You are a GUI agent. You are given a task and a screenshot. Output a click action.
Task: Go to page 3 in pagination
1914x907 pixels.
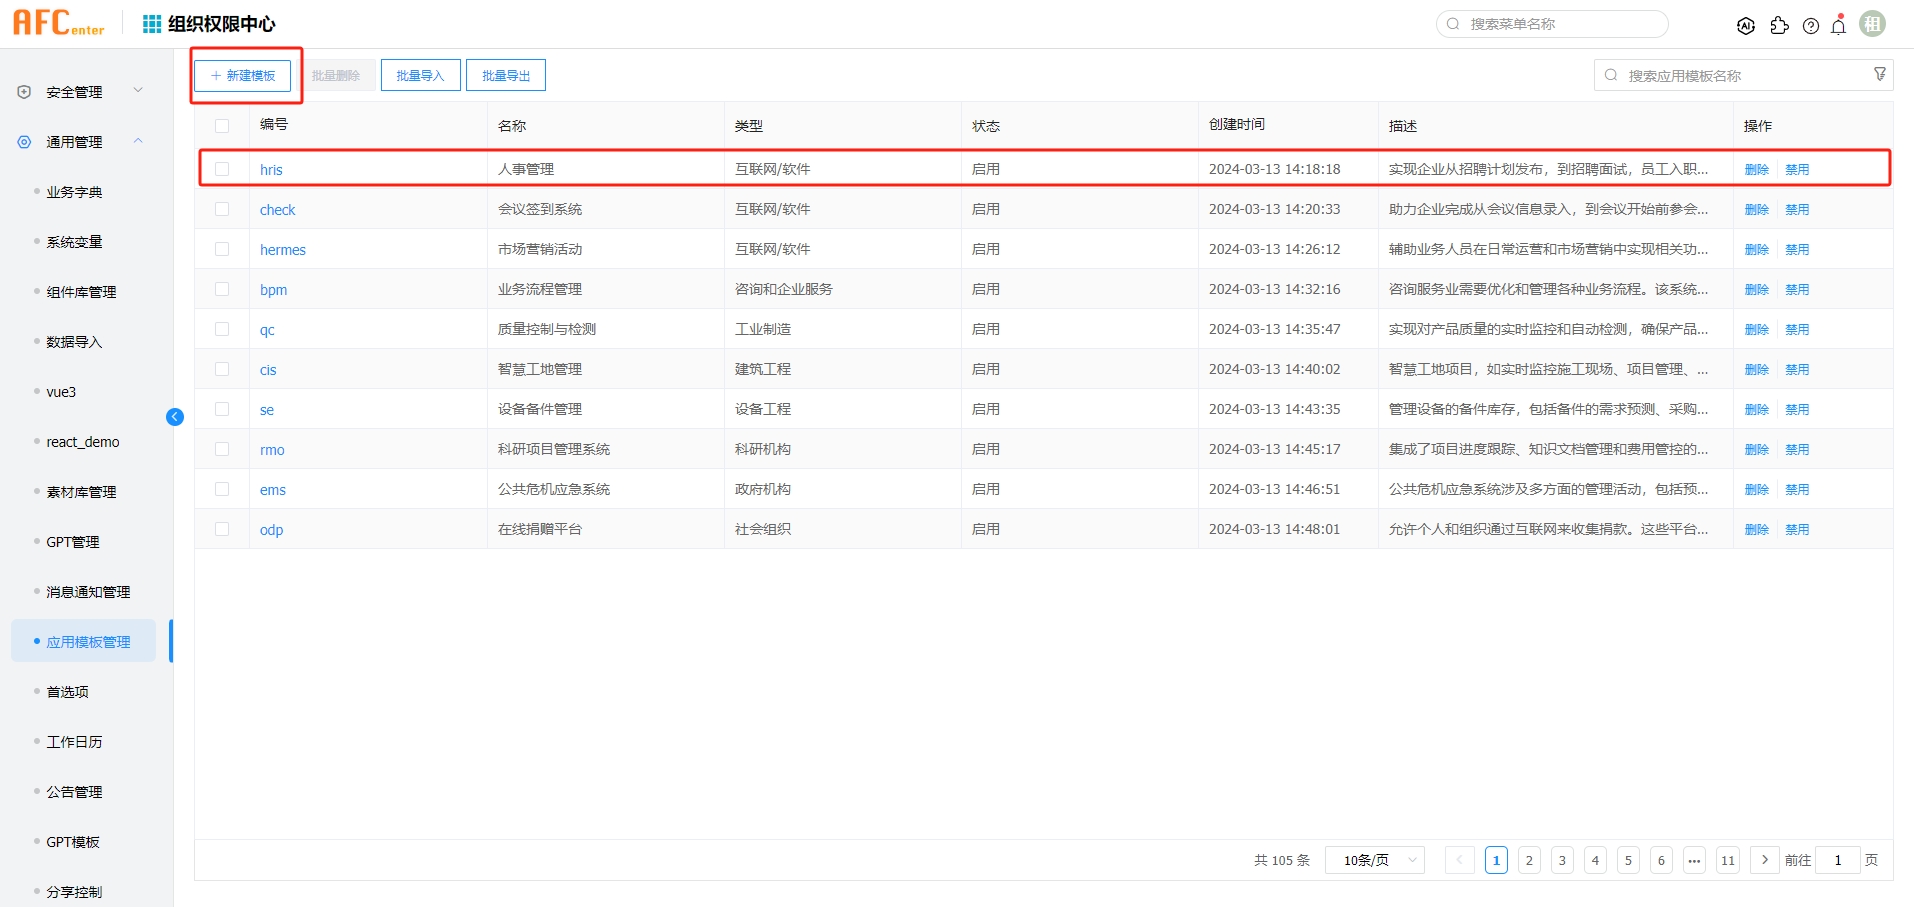[1562, 860]
